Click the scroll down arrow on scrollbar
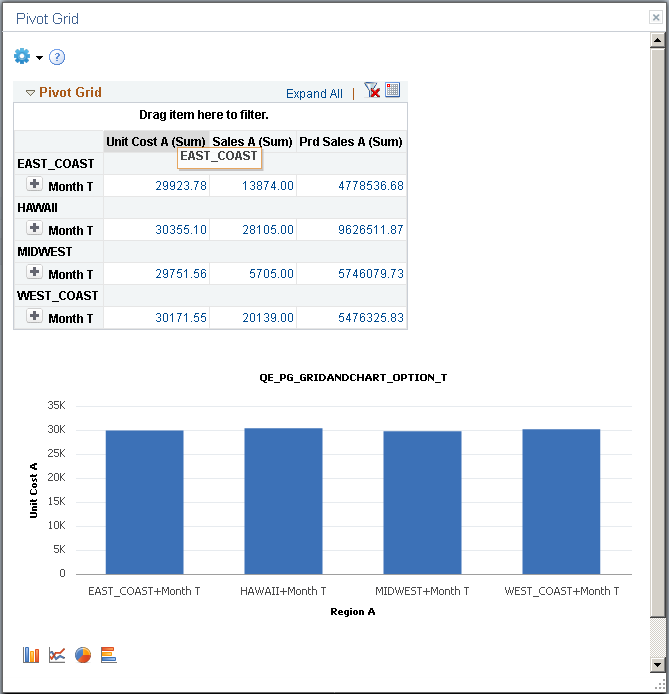The width and height of the screenshot is (669, 694). click(657, 664)
